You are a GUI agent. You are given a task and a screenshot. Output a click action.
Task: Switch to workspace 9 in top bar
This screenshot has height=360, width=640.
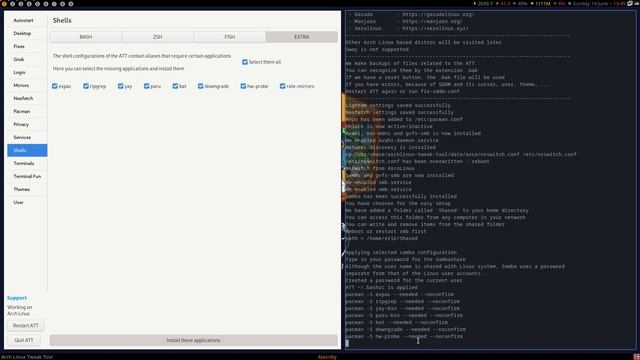tap(71, 4)
